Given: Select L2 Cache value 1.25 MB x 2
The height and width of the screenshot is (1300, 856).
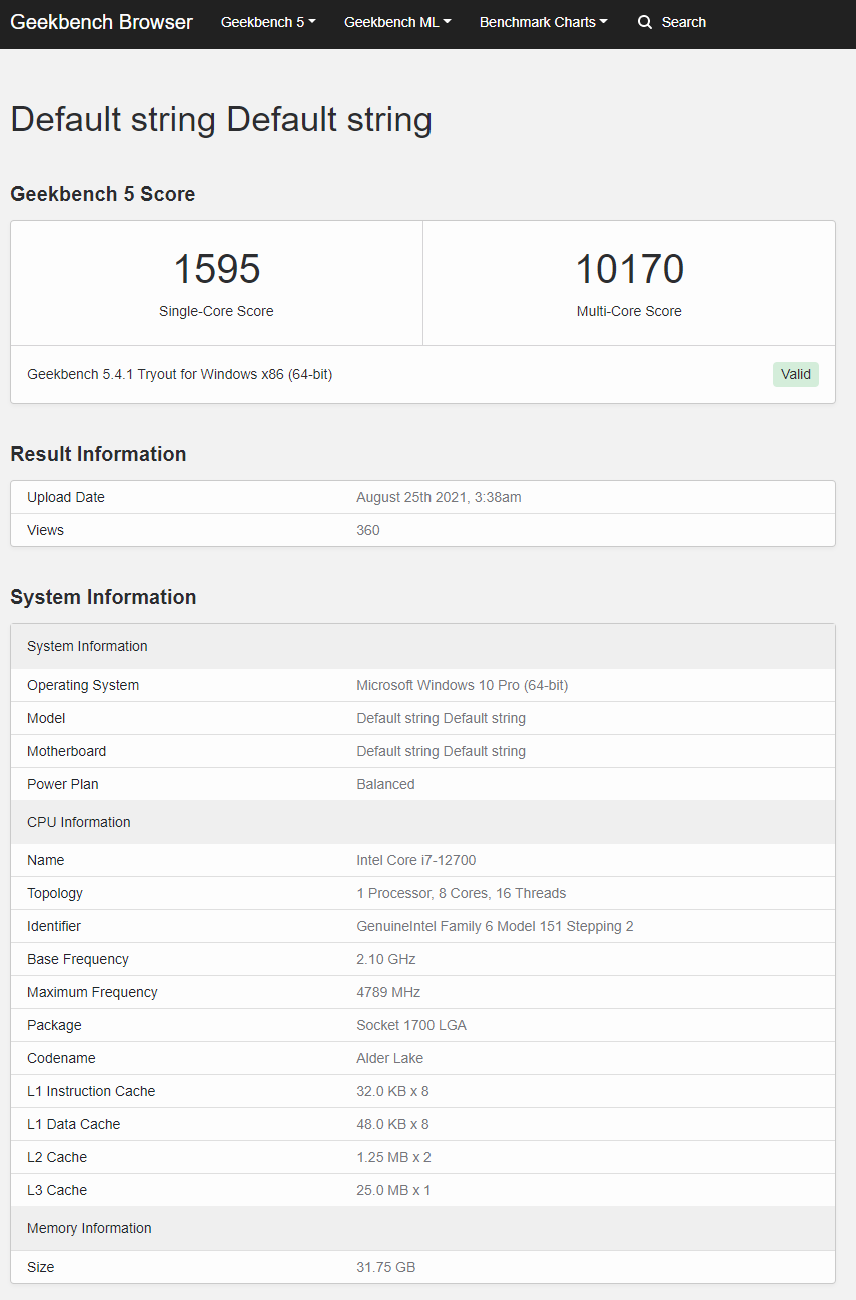Looking at the screenshot, I should [x=394, y=1157].
